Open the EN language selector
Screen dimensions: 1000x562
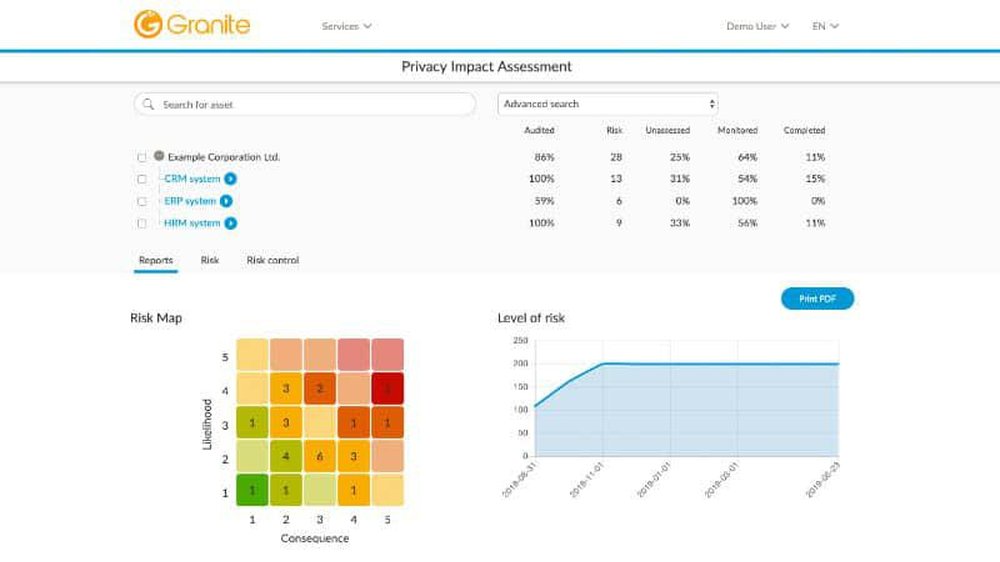tap(825, 26)
